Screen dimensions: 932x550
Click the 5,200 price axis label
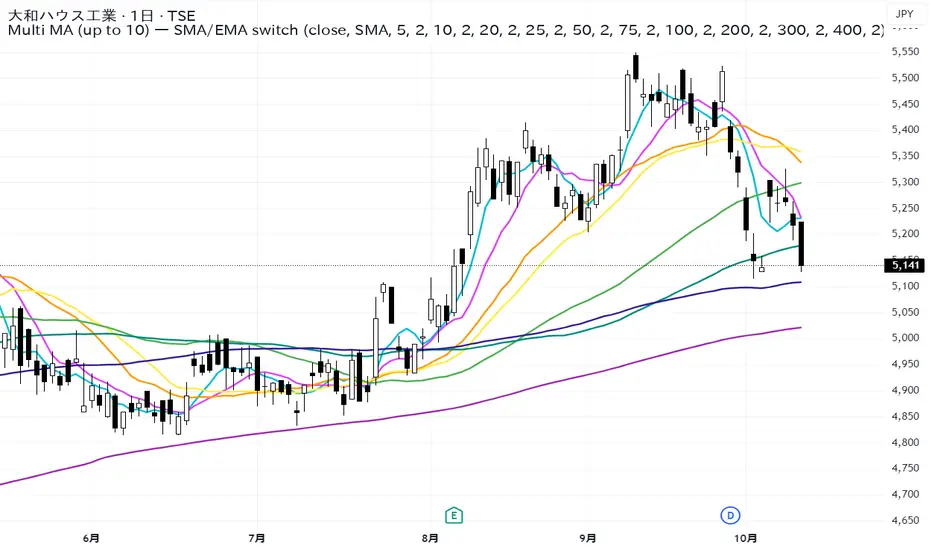tap(905, 234)
